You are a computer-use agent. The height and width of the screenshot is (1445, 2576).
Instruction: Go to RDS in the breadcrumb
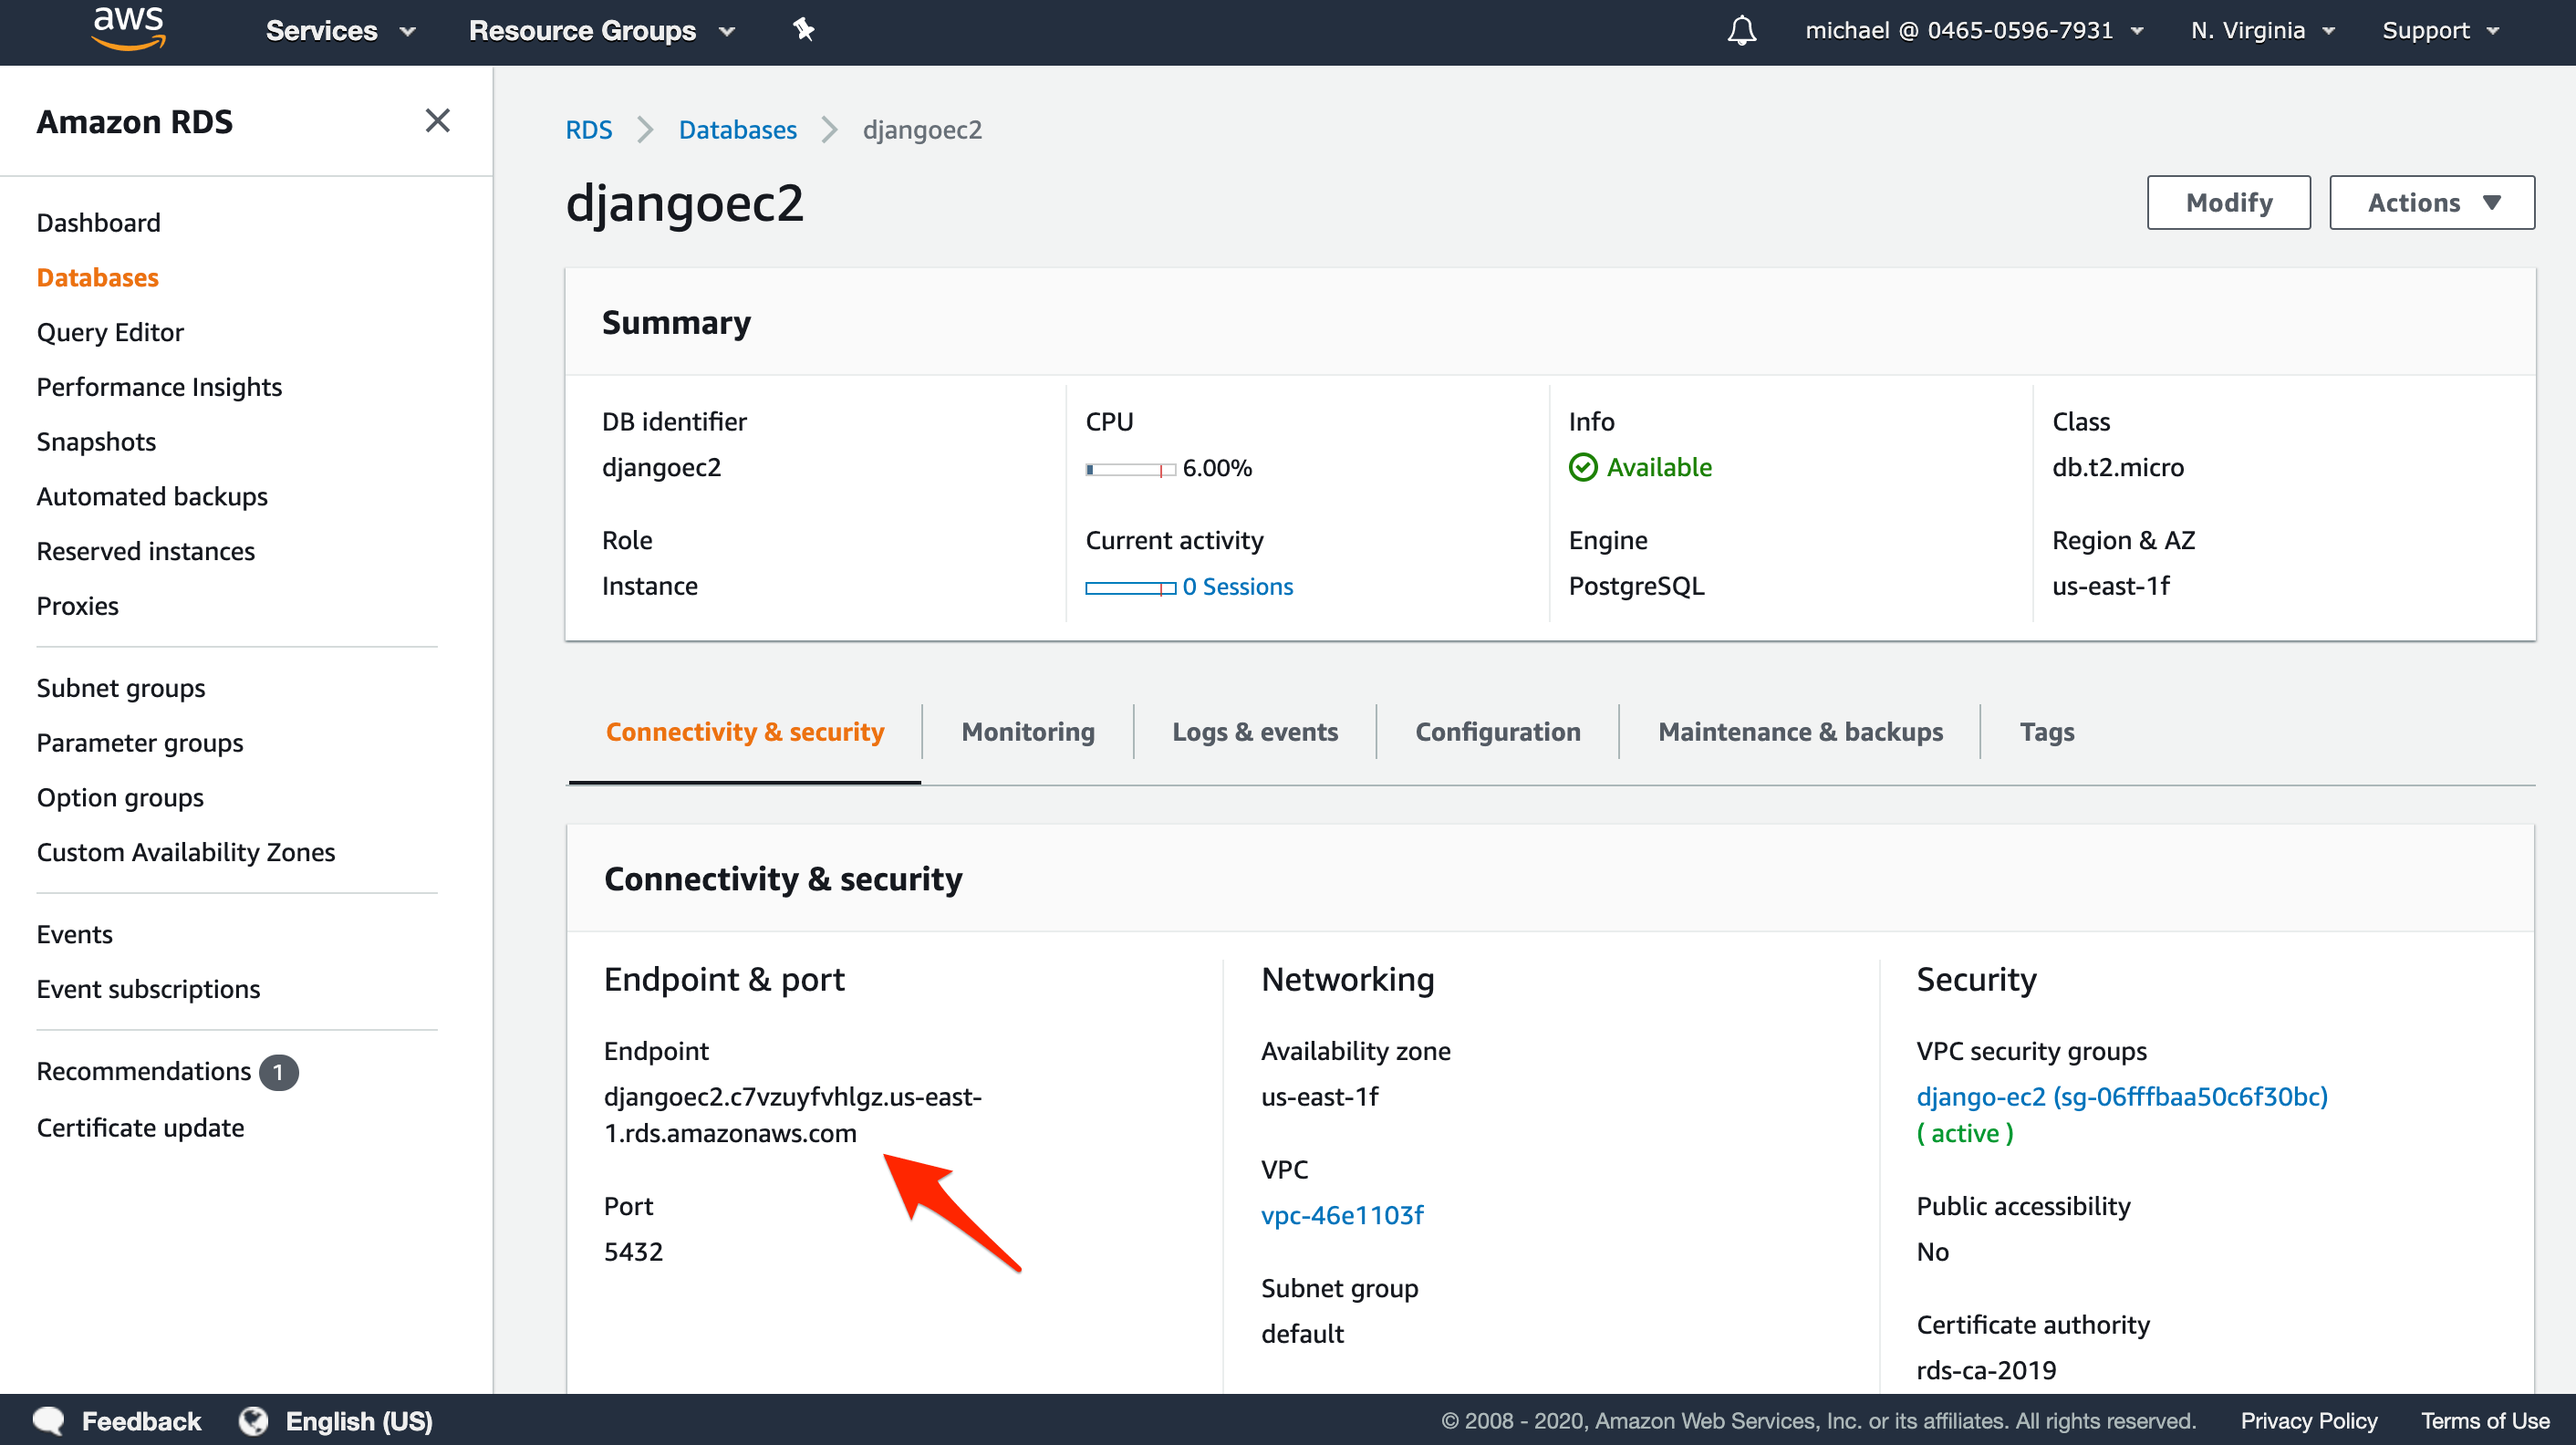(588, 130)
